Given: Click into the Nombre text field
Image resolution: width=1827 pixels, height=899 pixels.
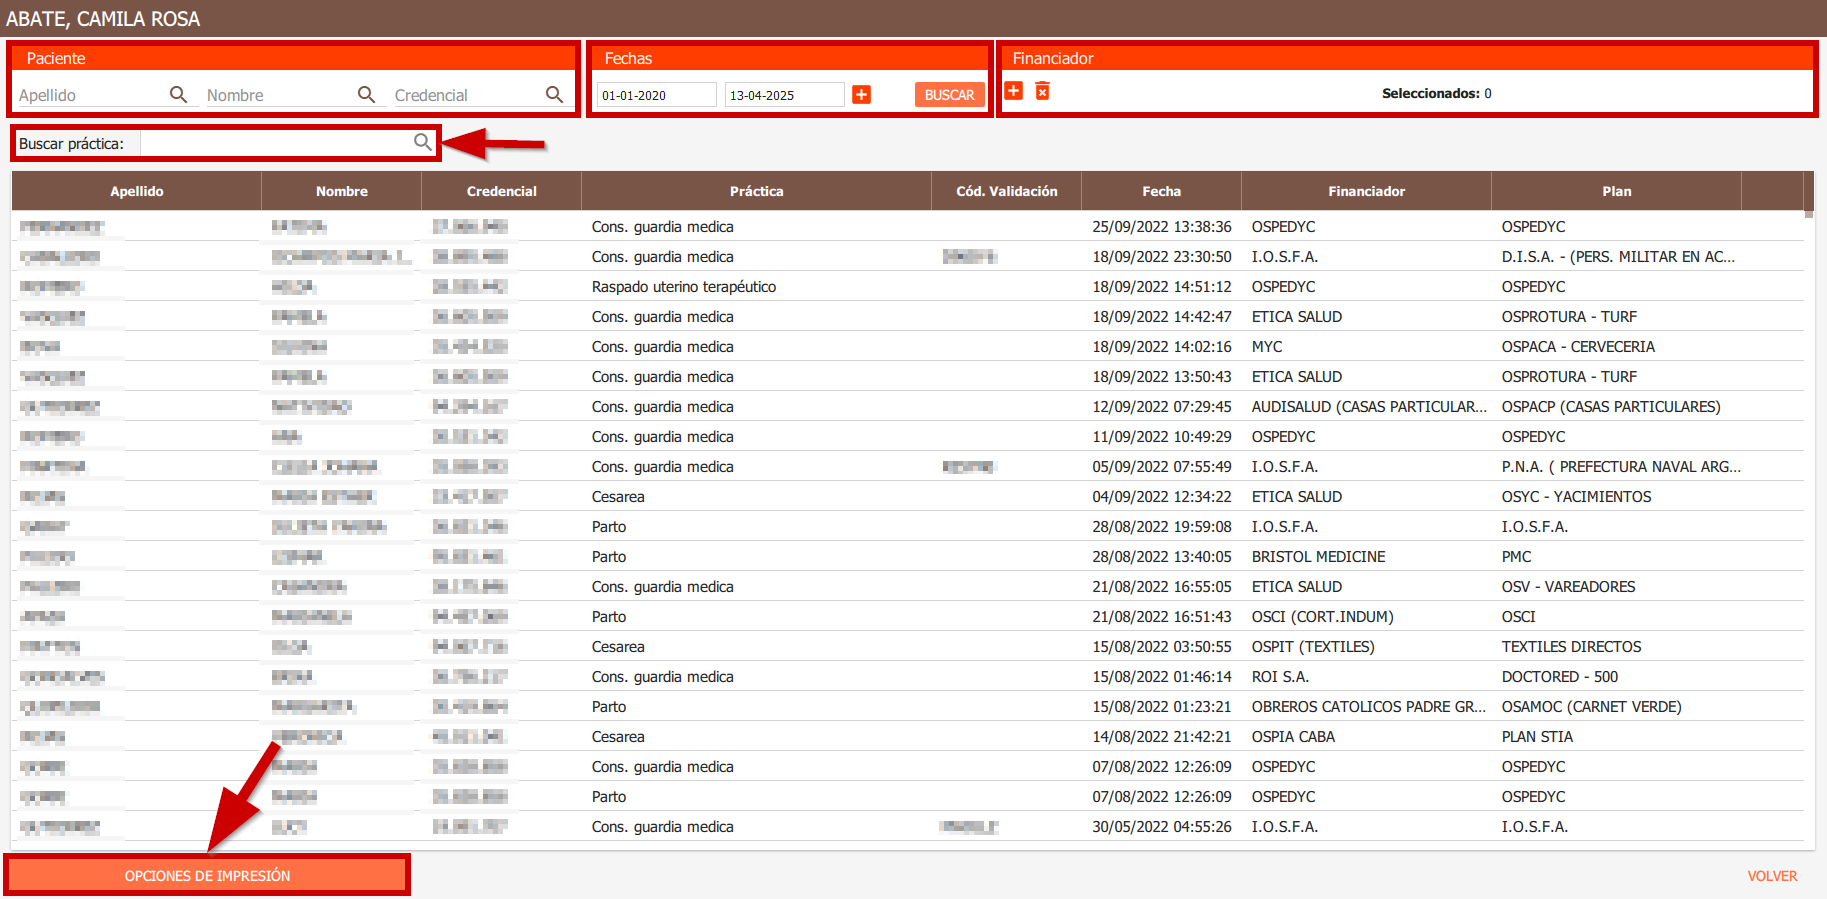Looking at the screenshot, I should coord(278,95).
